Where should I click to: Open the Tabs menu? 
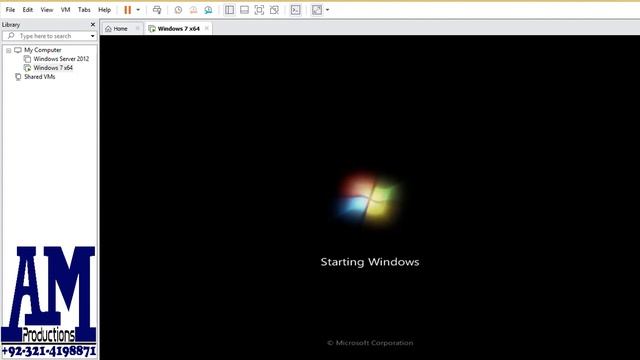click(84, 10)
